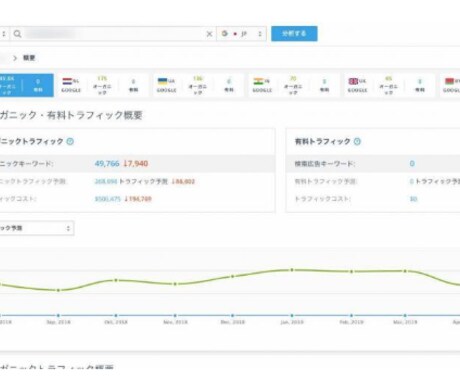
Task: Click the Jan 2019 point on the blue line
Action: tap(292, 315)
